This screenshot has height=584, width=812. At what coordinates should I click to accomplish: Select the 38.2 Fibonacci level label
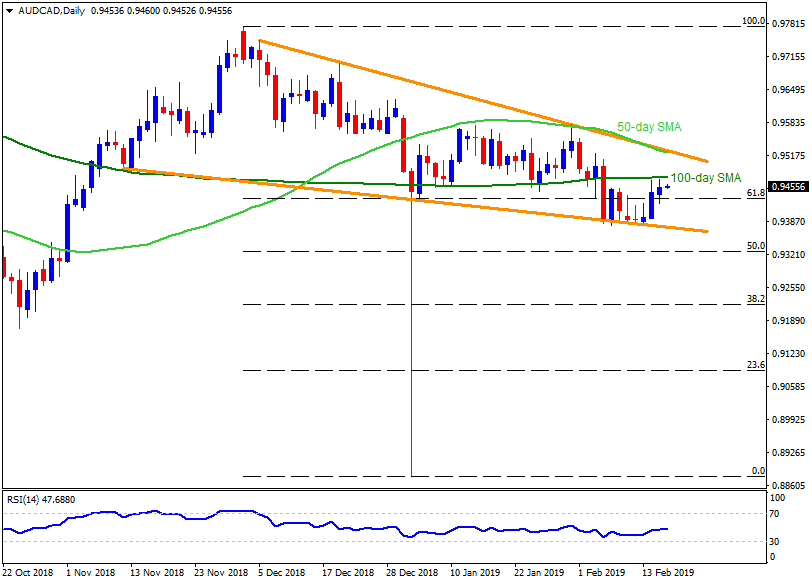(x=755, y=299)
